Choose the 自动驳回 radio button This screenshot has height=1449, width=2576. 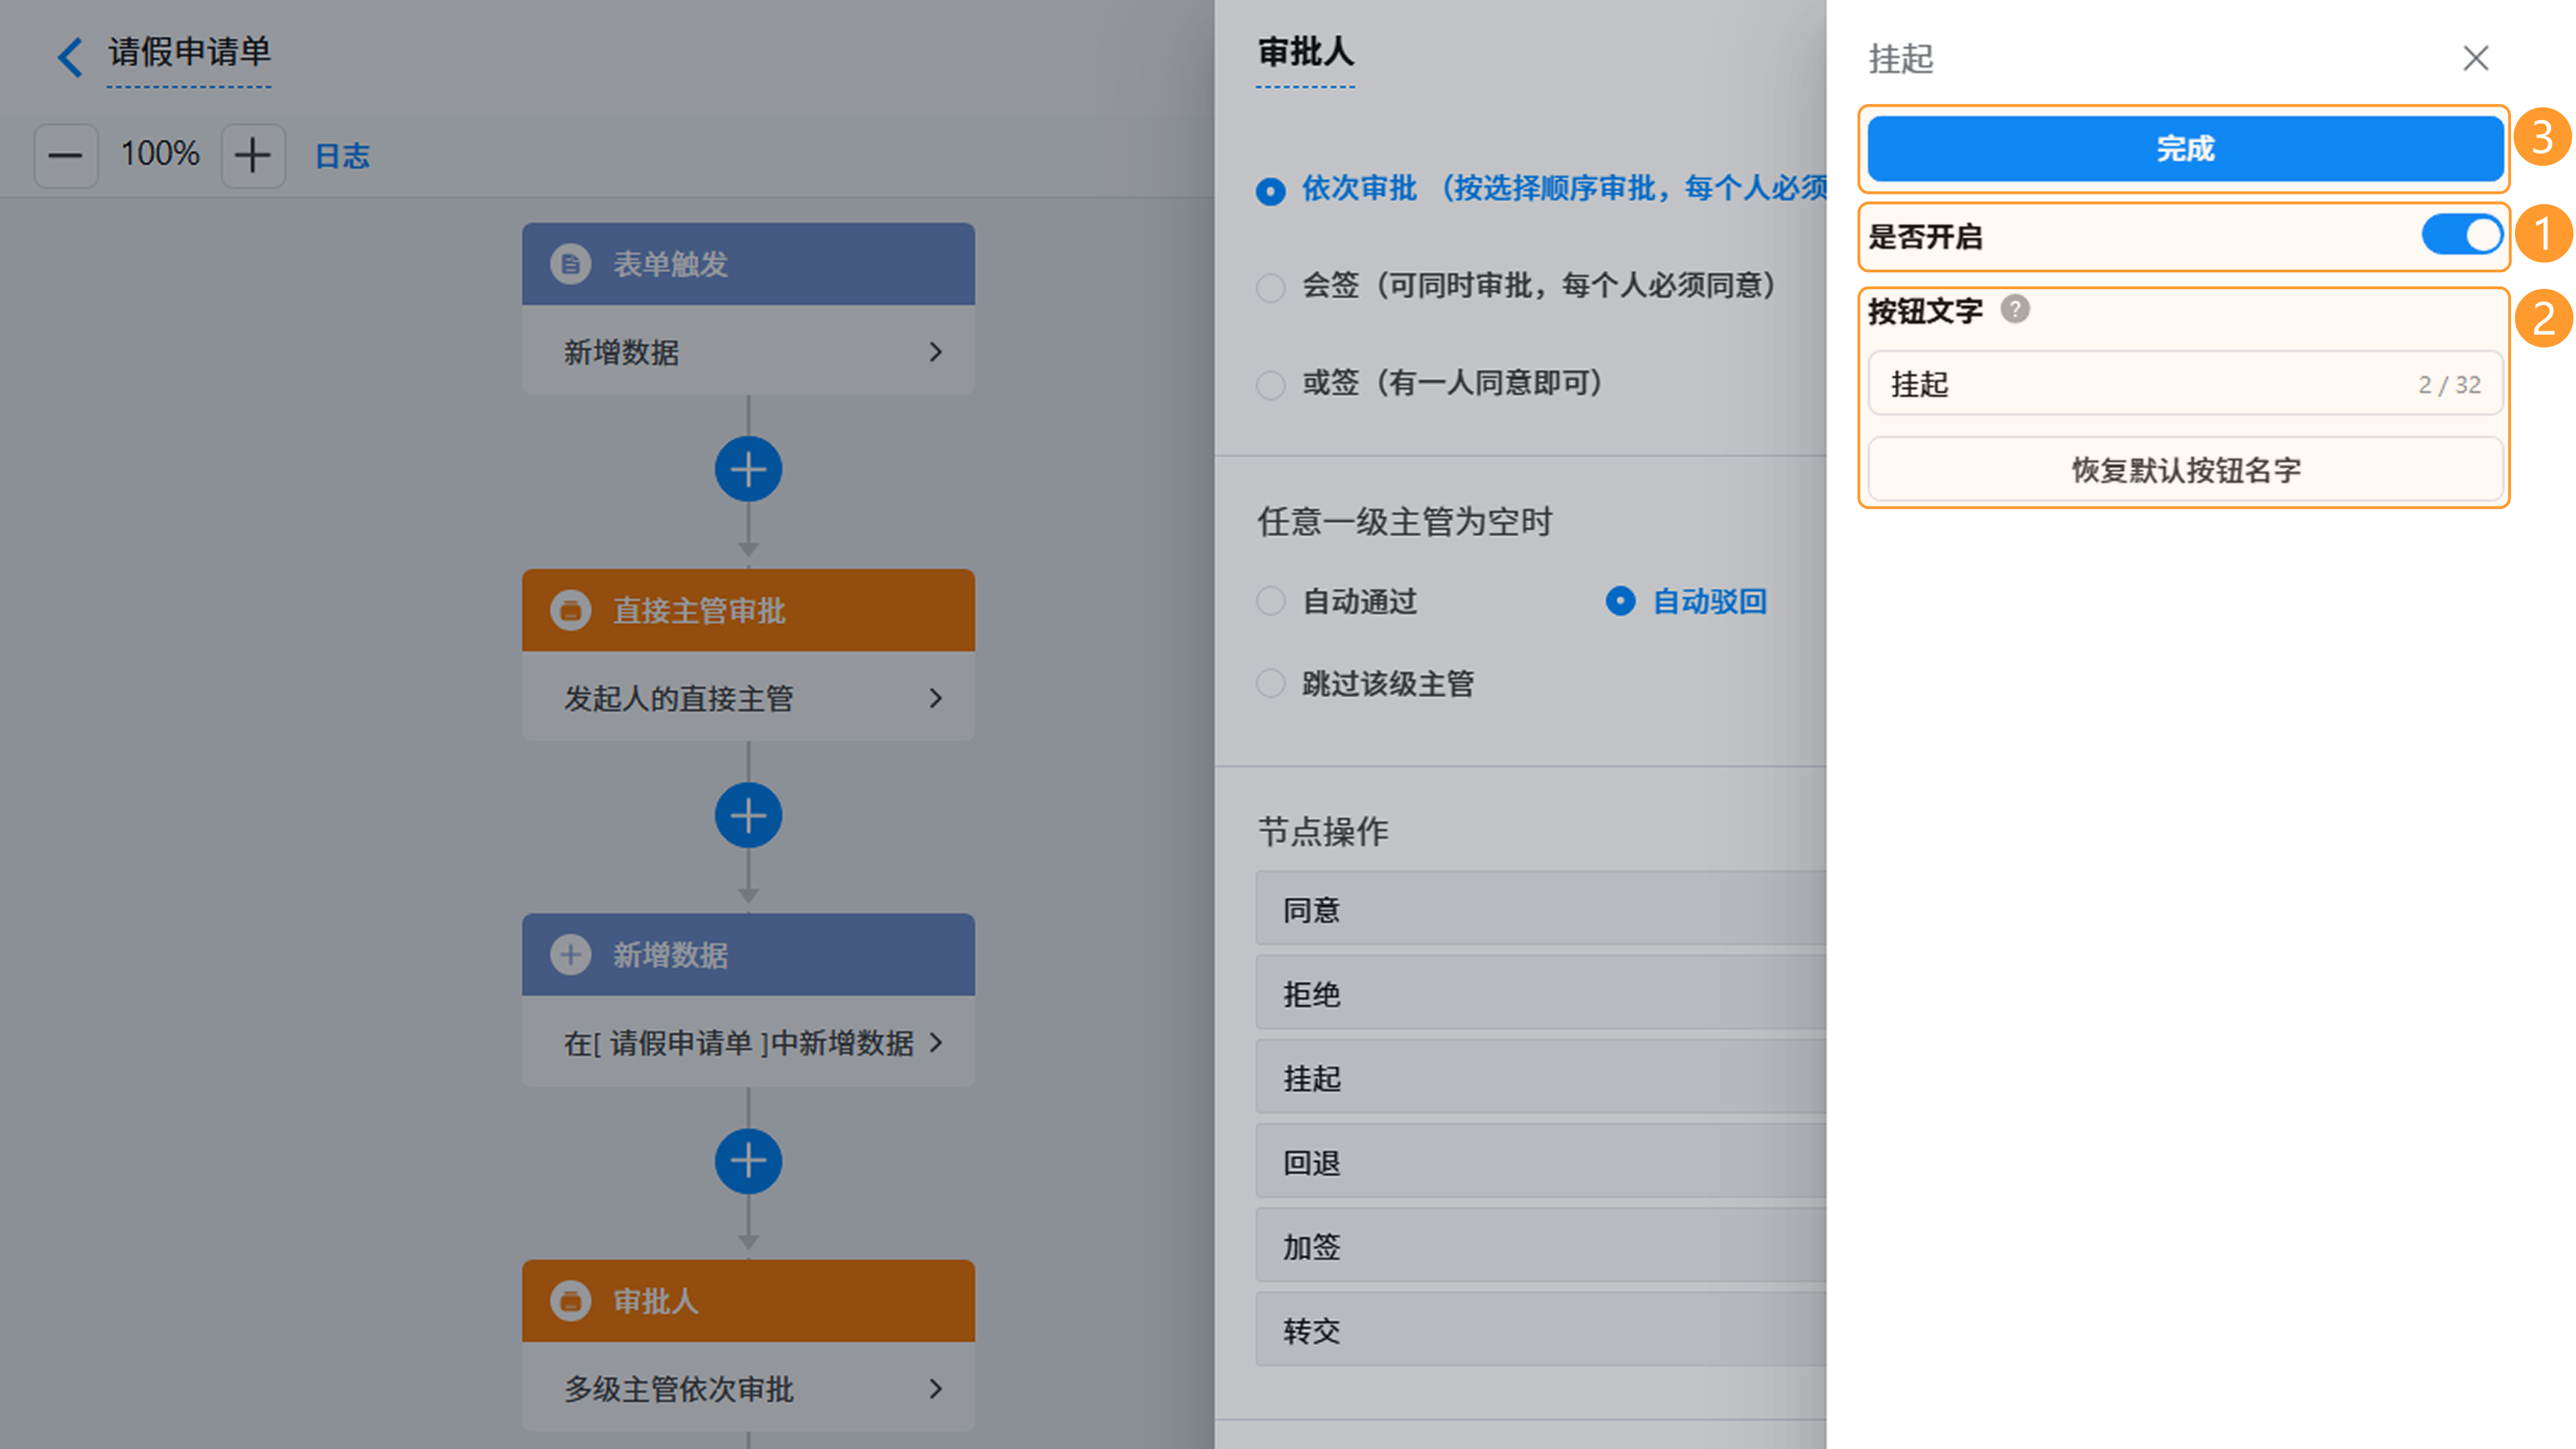tap(1620, 601)
